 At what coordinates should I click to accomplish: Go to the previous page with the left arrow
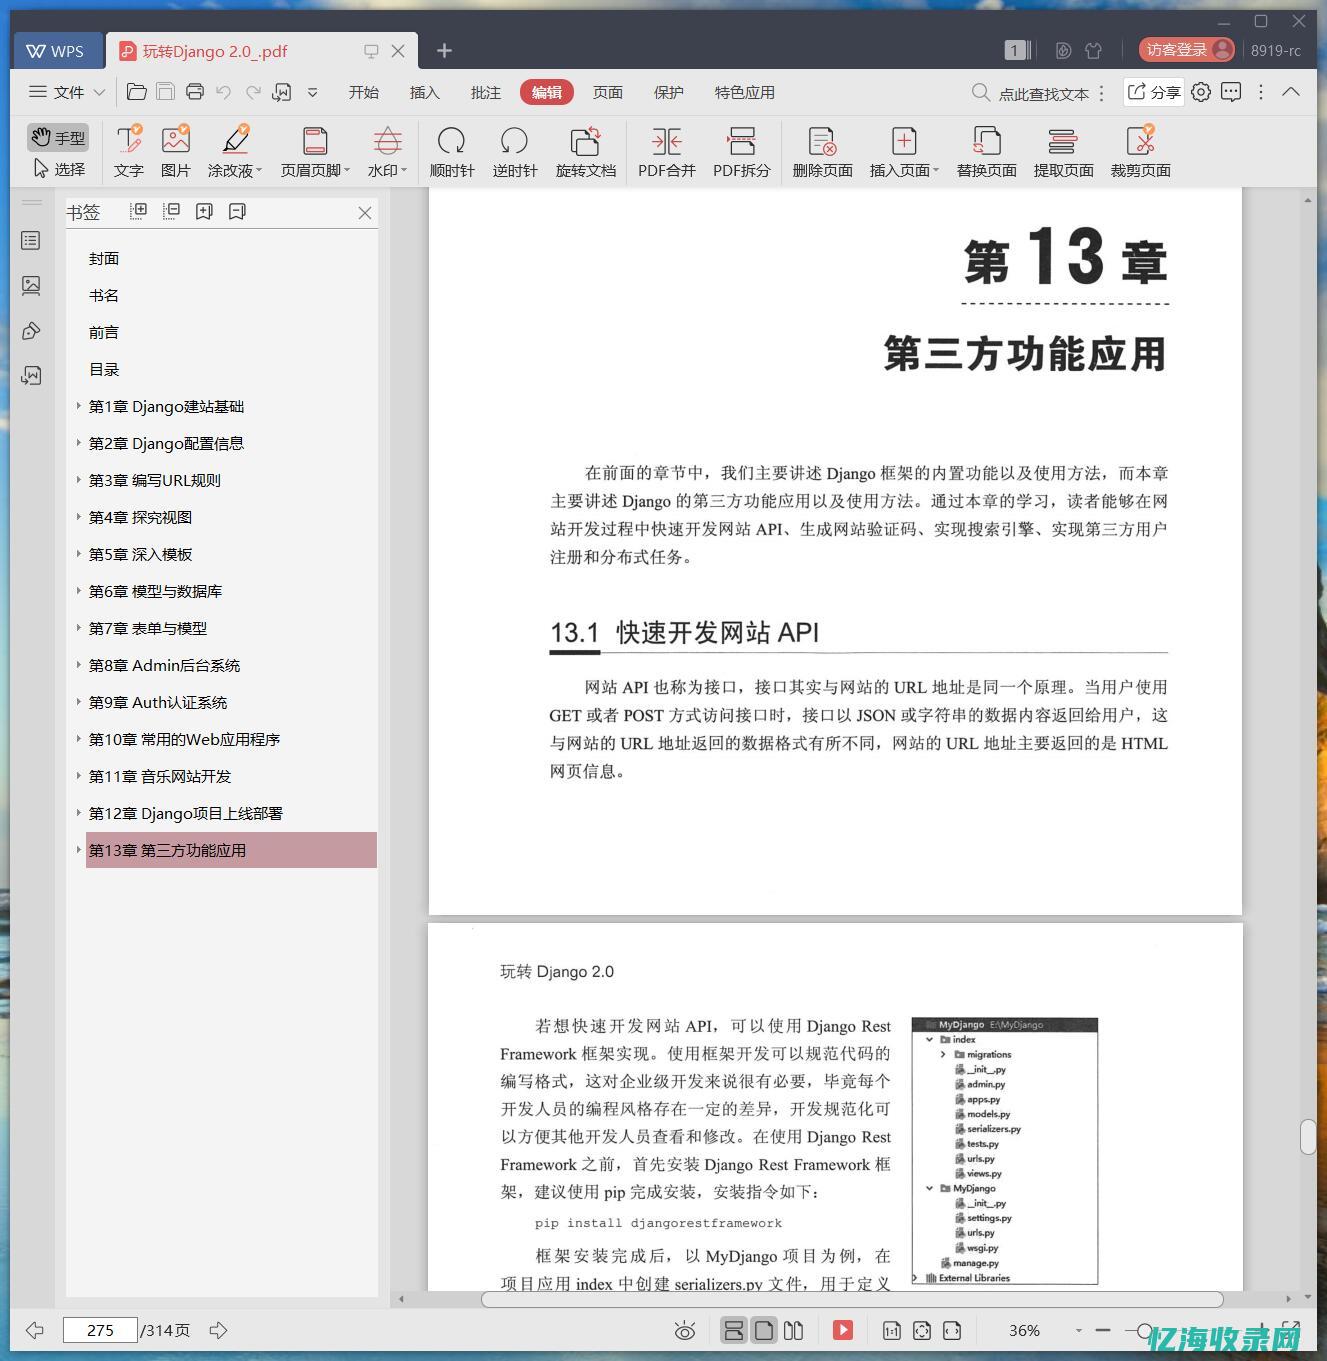coord(34,1330)
